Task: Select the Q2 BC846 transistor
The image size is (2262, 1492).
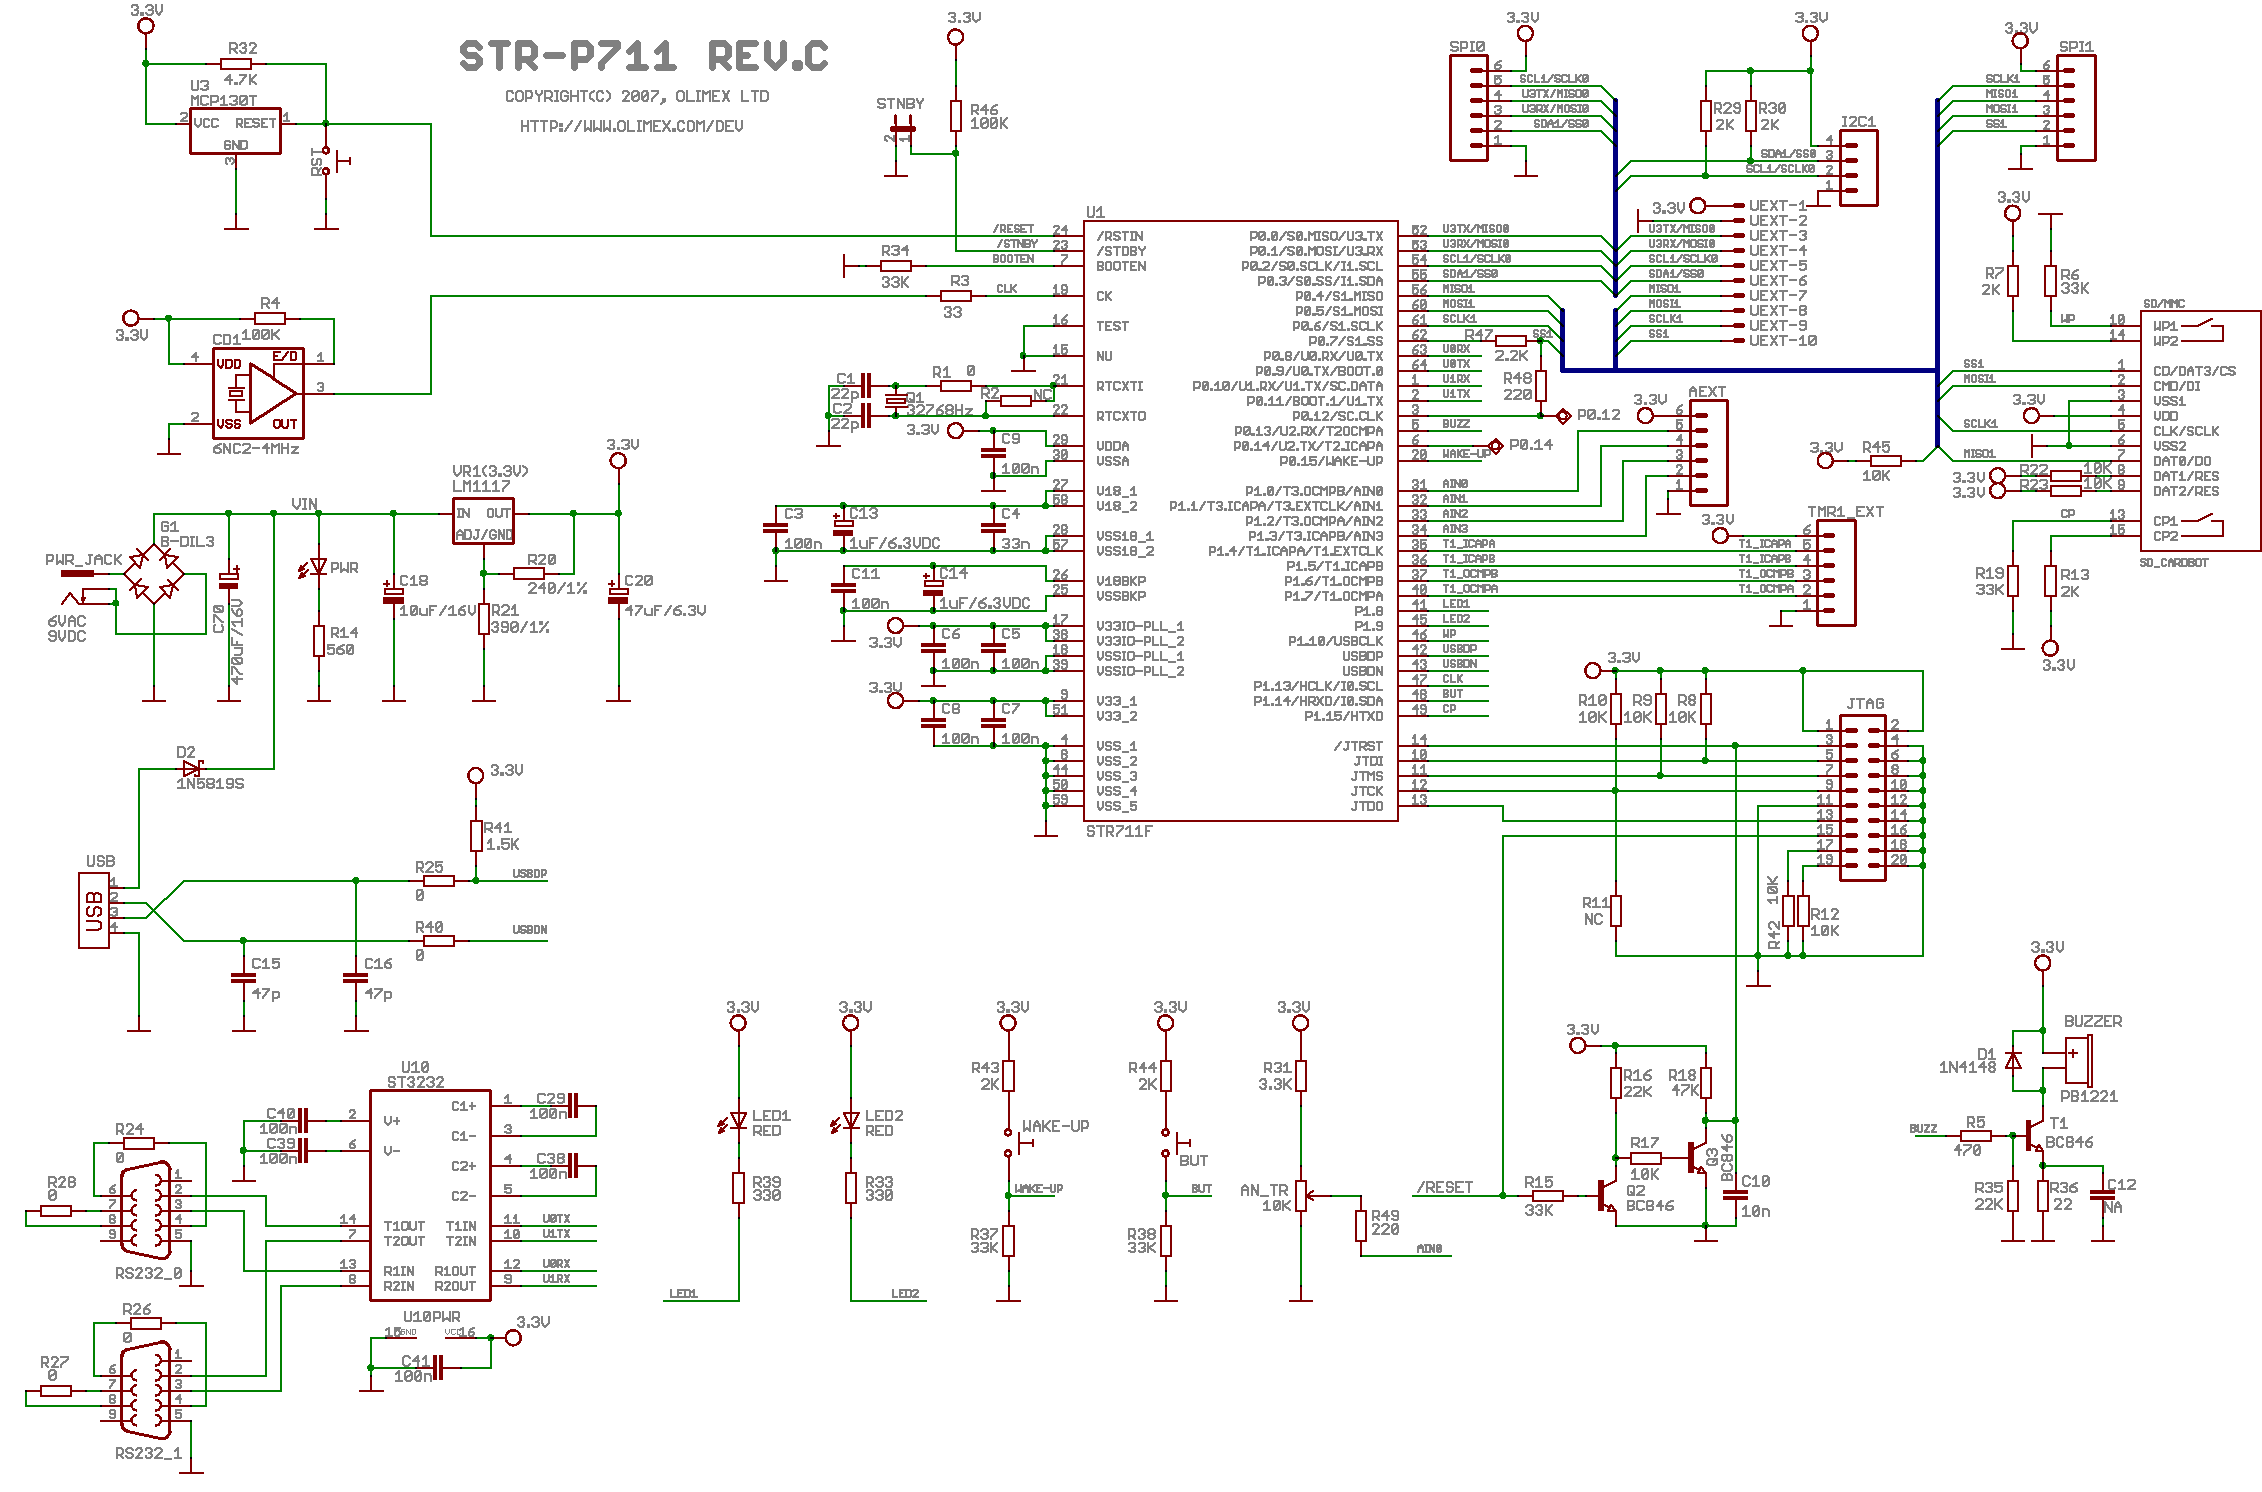Action: pos(1606,1196)
